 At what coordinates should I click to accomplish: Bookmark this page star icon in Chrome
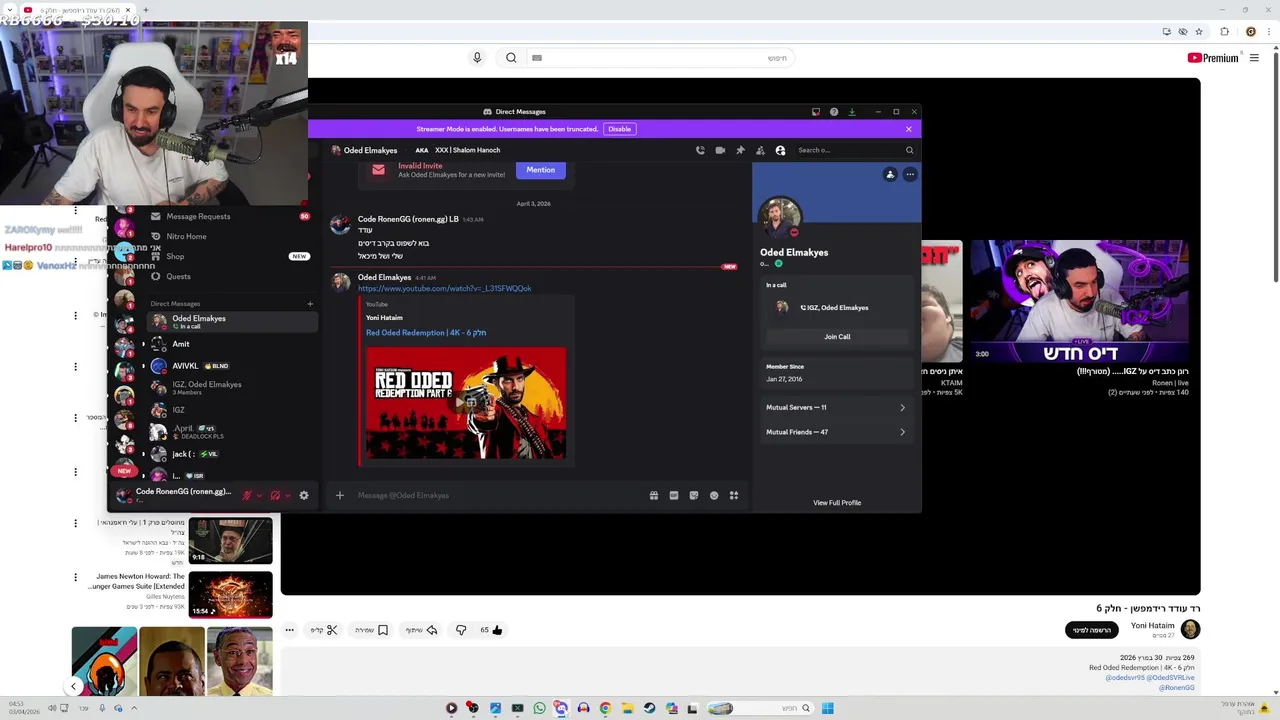click(x=1199, y=31)
